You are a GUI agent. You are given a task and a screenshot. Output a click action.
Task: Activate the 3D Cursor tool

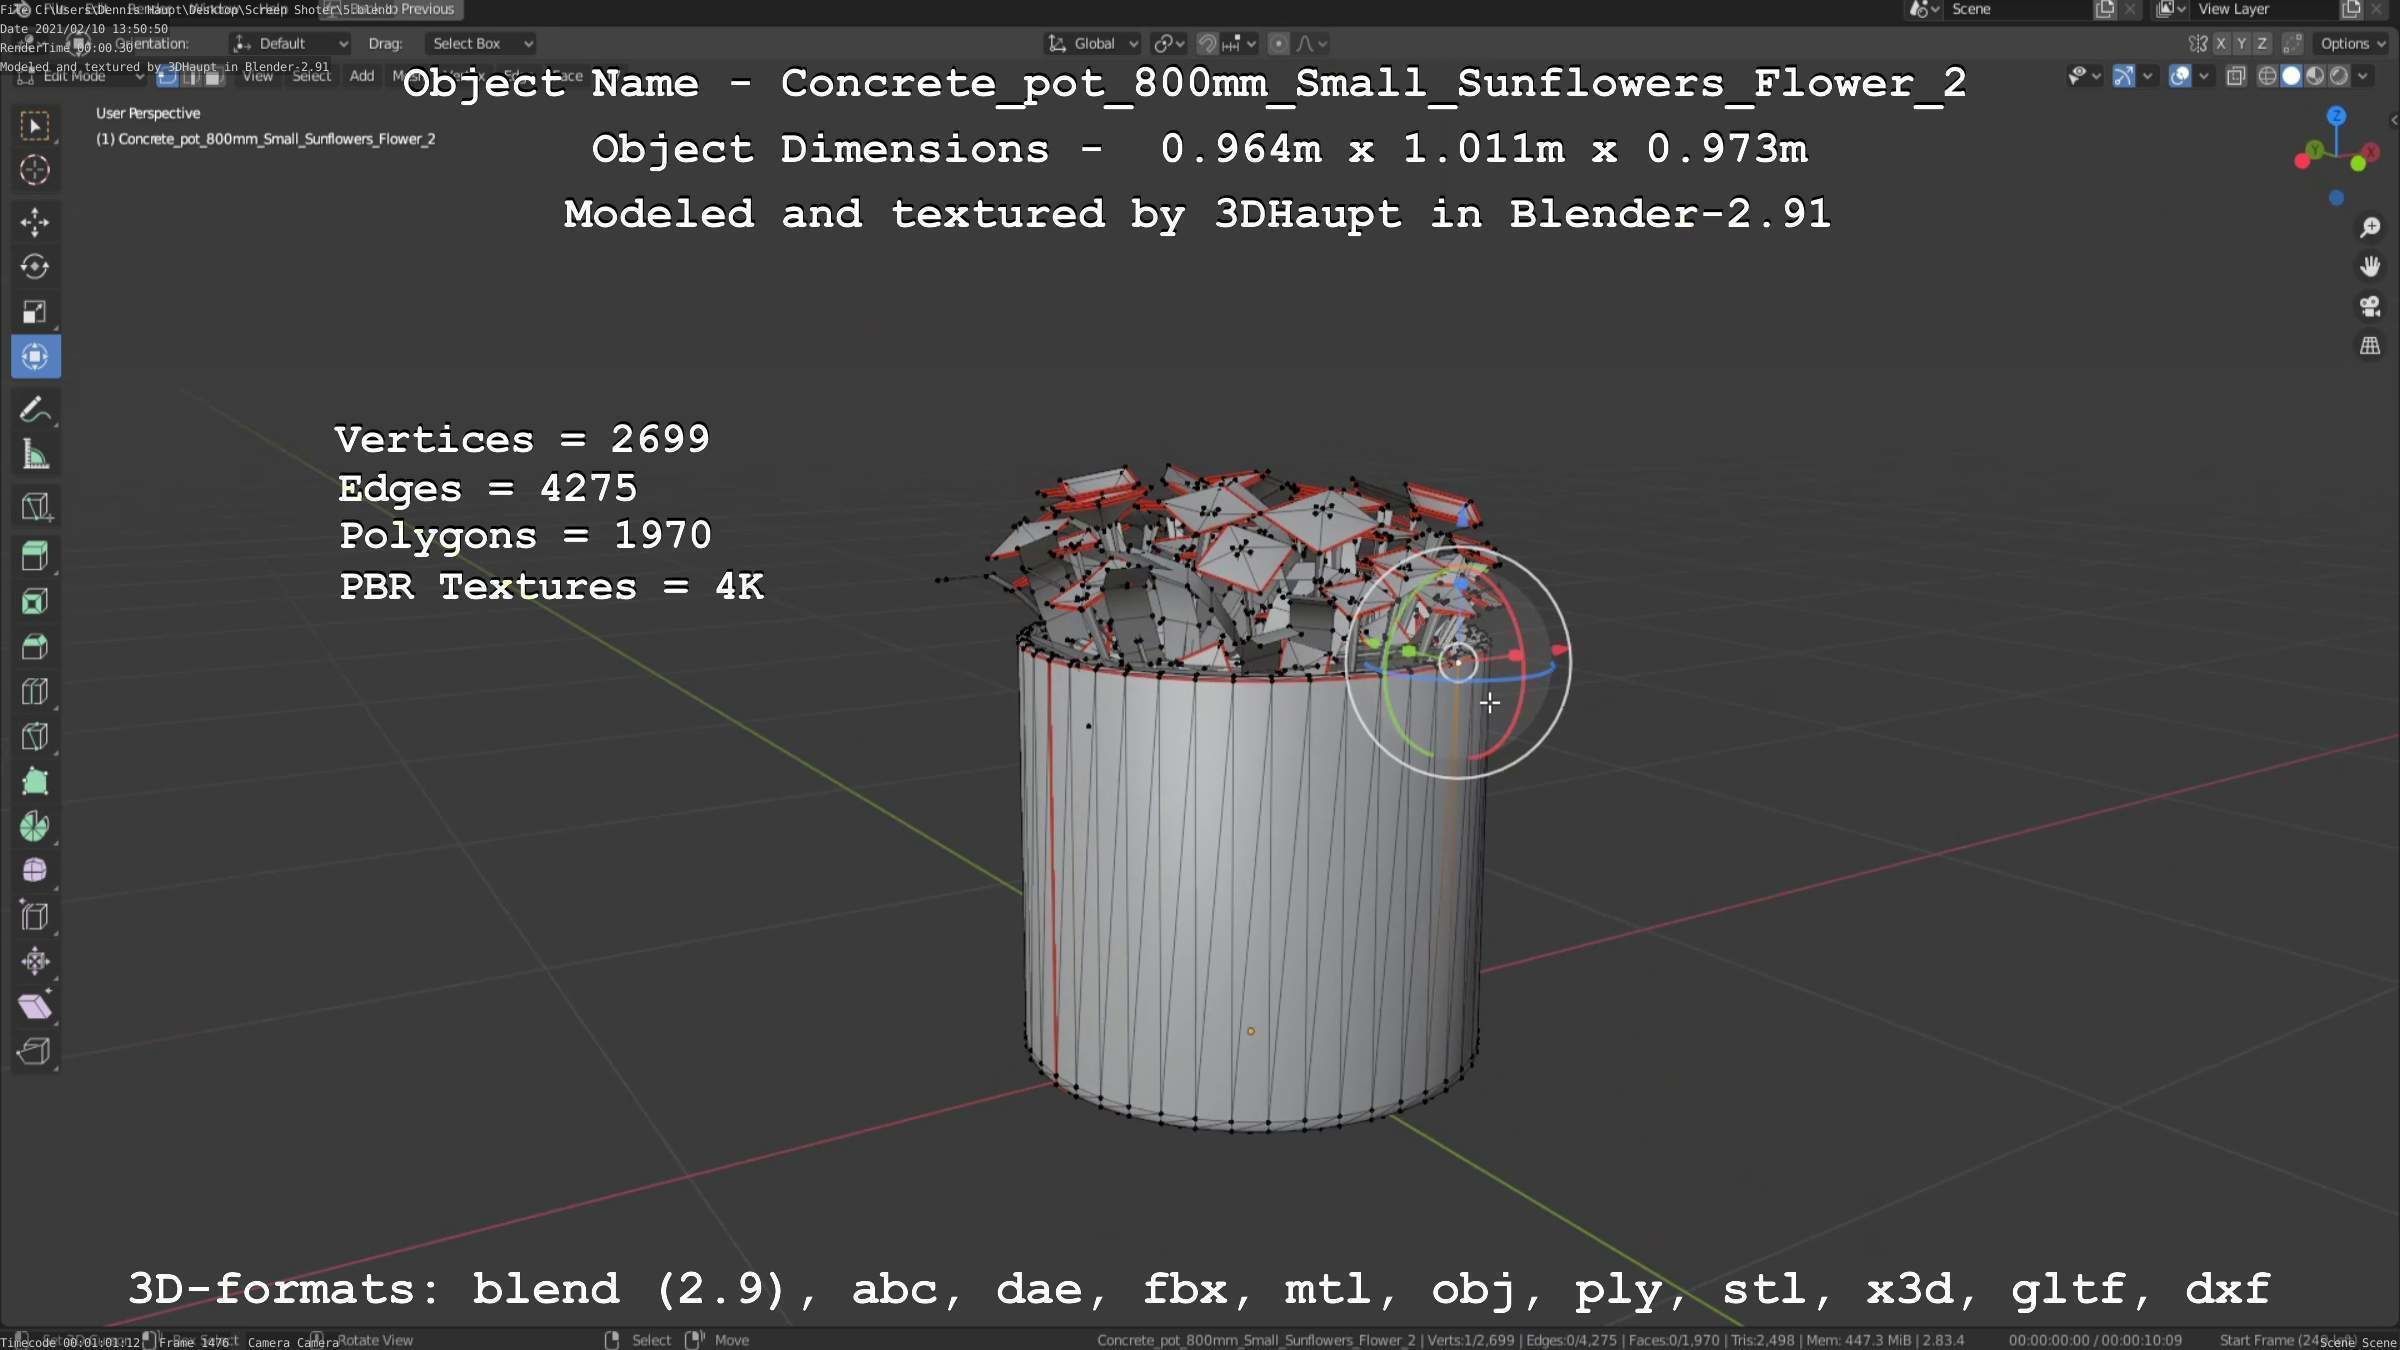point(35,171)
